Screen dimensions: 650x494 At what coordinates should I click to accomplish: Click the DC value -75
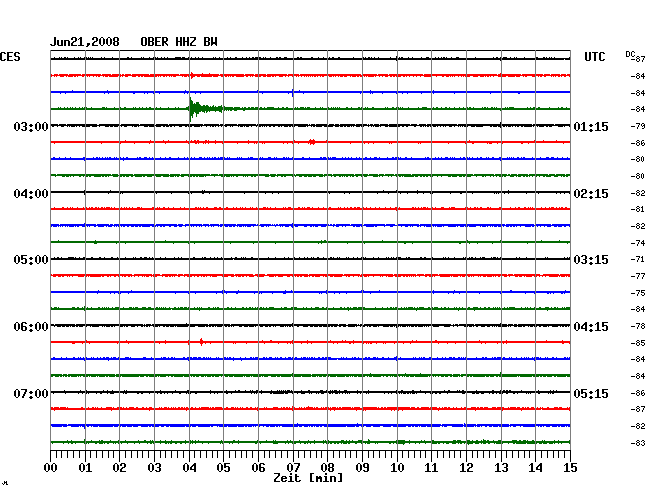(x=638, y=293)
